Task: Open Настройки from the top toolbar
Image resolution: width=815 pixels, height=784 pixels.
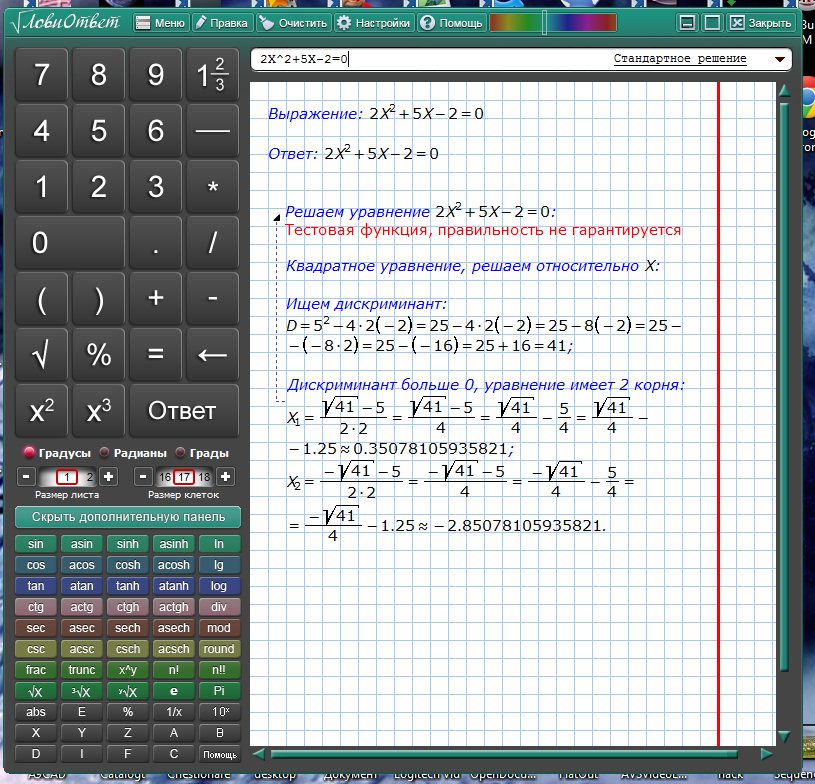Action: coord(373,22)
